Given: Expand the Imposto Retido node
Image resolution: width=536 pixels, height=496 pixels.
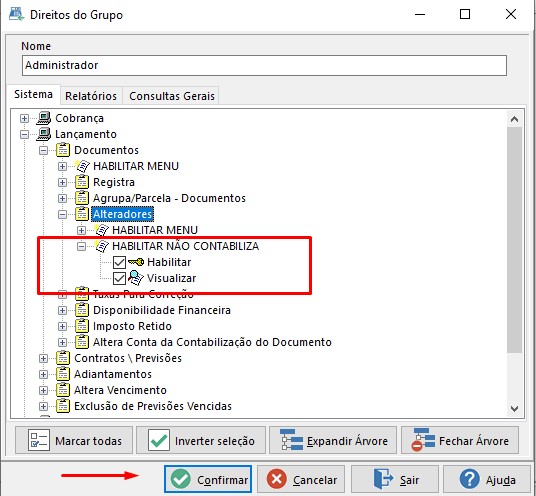Looking at the screenshot, I should click(62, 326).
